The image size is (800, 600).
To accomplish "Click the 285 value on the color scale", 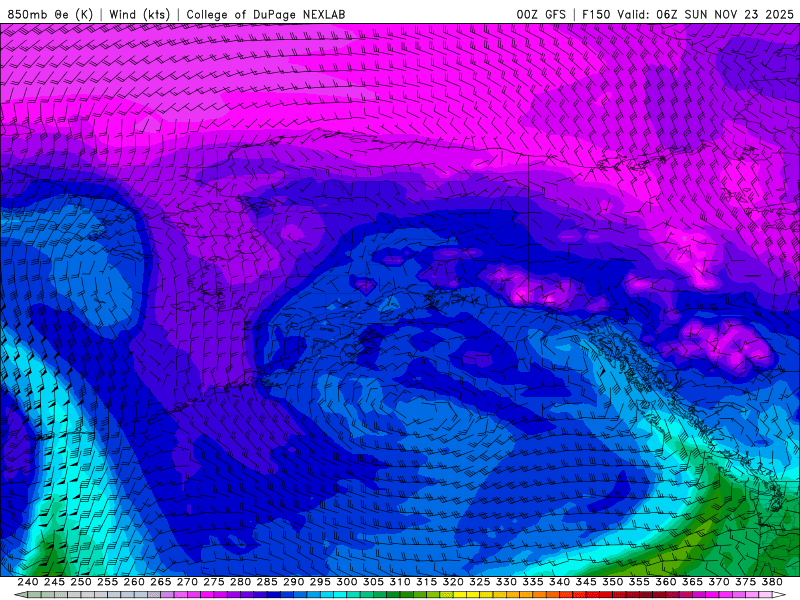I will tap(267, 582).
